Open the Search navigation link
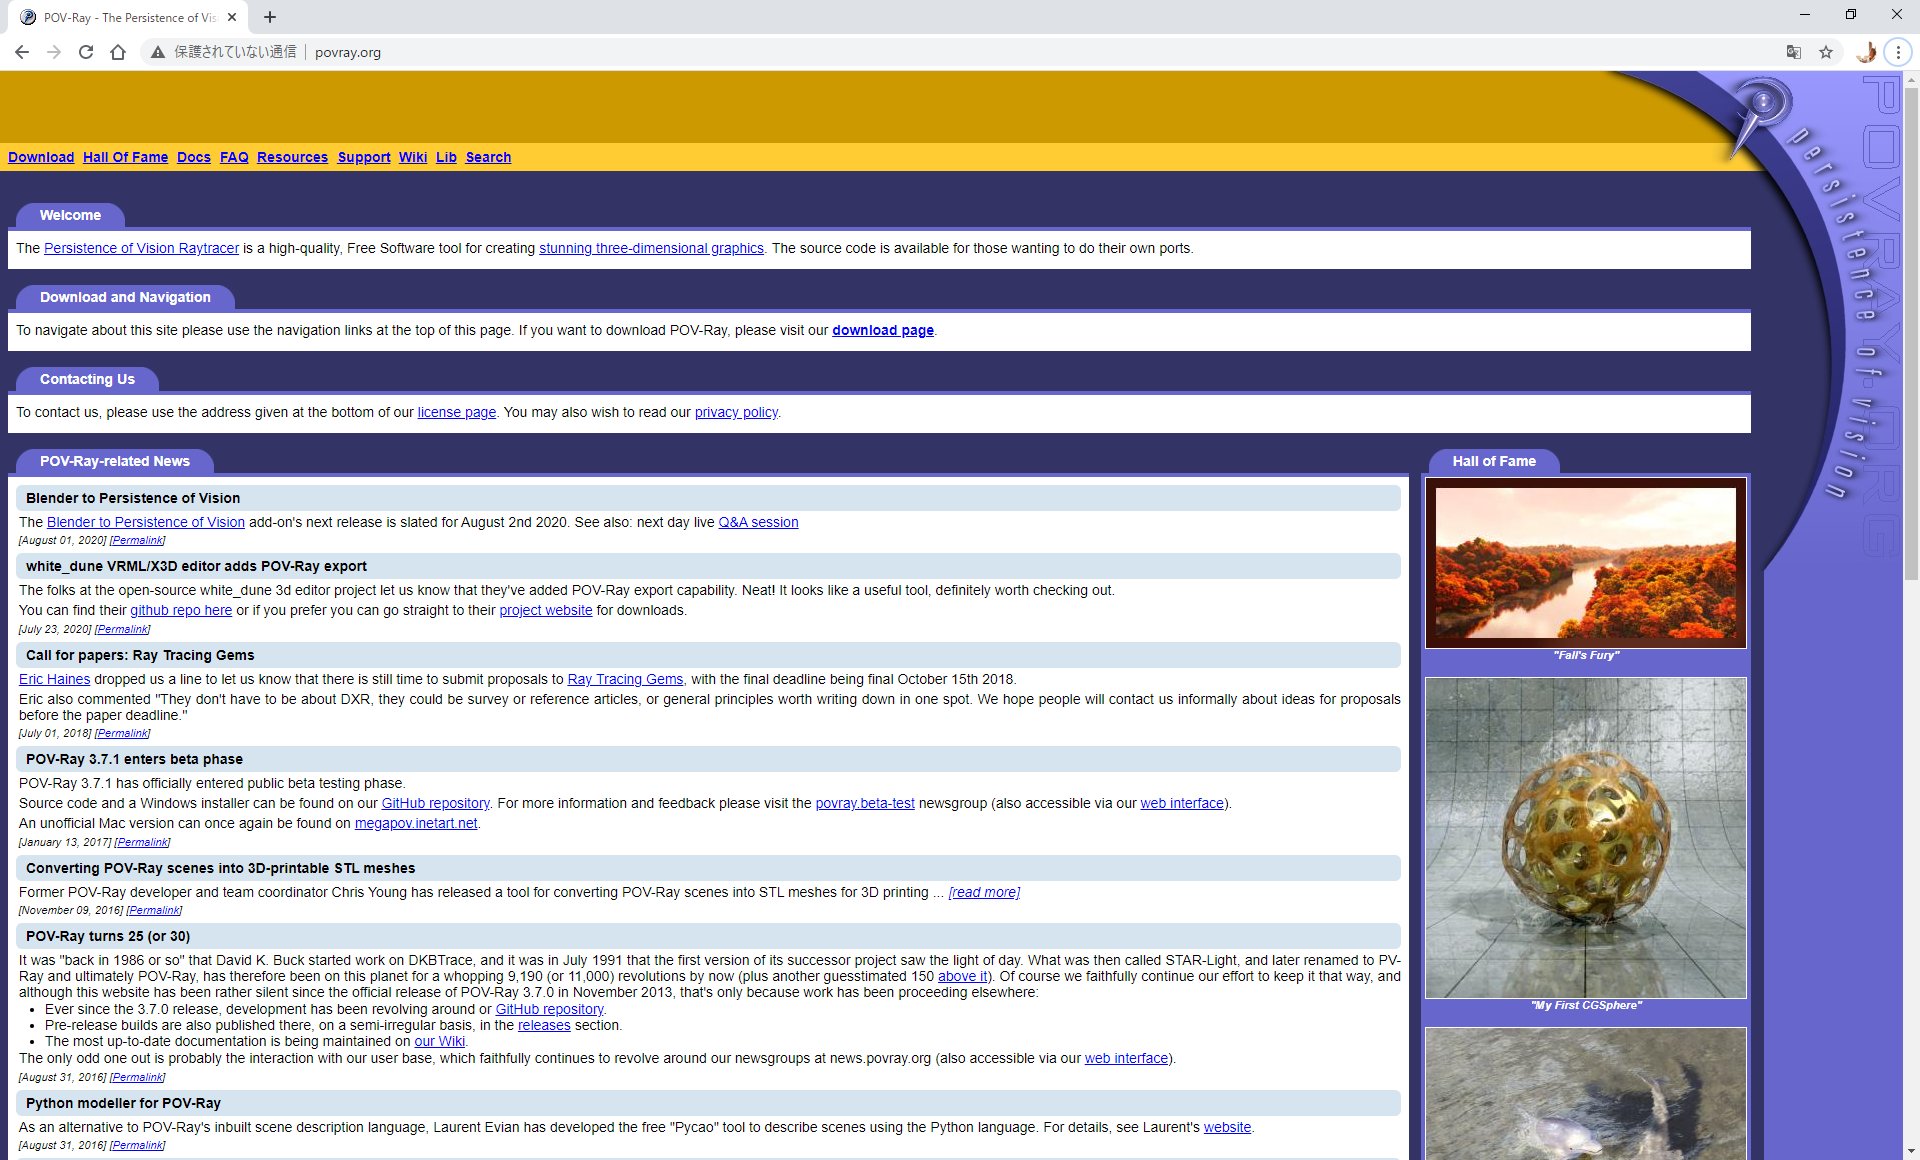The image size is (1920, 1160). point(488,157)
